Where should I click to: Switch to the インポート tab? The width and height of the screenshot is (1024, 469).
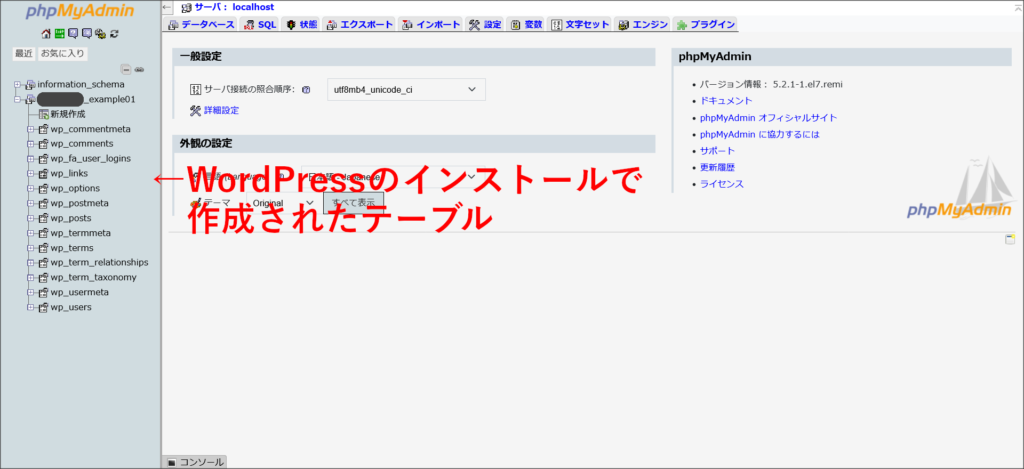[431, 25]
